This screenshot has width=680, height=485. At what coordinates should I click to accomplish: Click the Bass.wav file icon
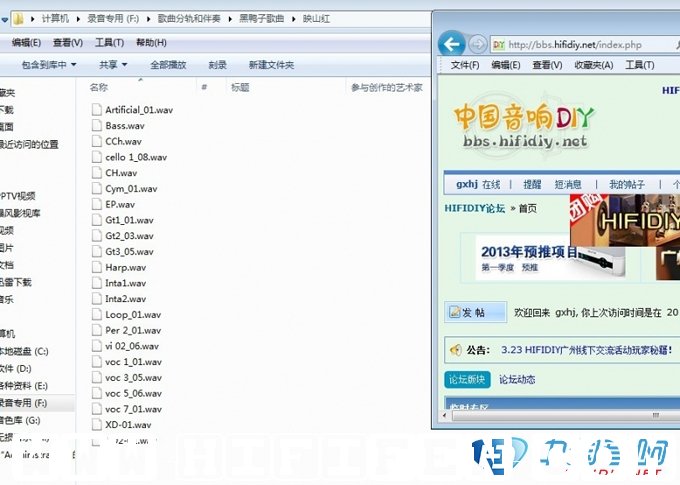click(x=97, y=126)
